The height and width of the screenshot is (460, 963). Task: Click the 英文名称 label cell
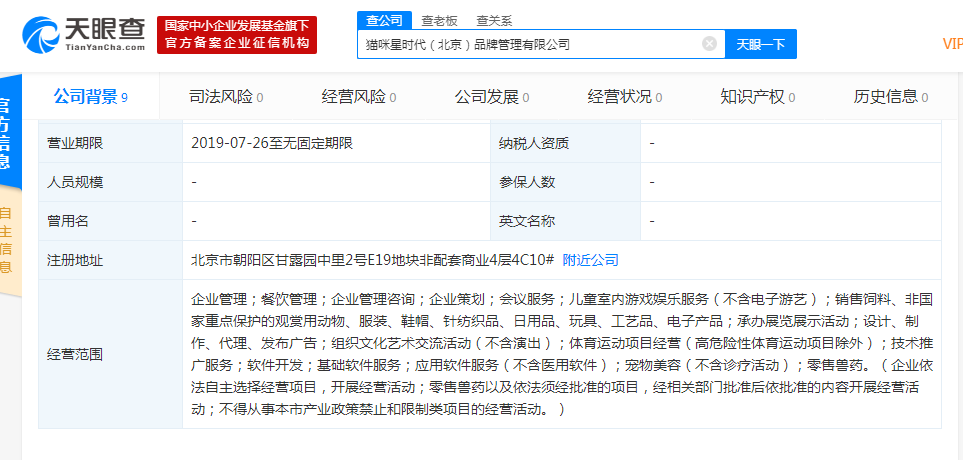click(565, 221)
